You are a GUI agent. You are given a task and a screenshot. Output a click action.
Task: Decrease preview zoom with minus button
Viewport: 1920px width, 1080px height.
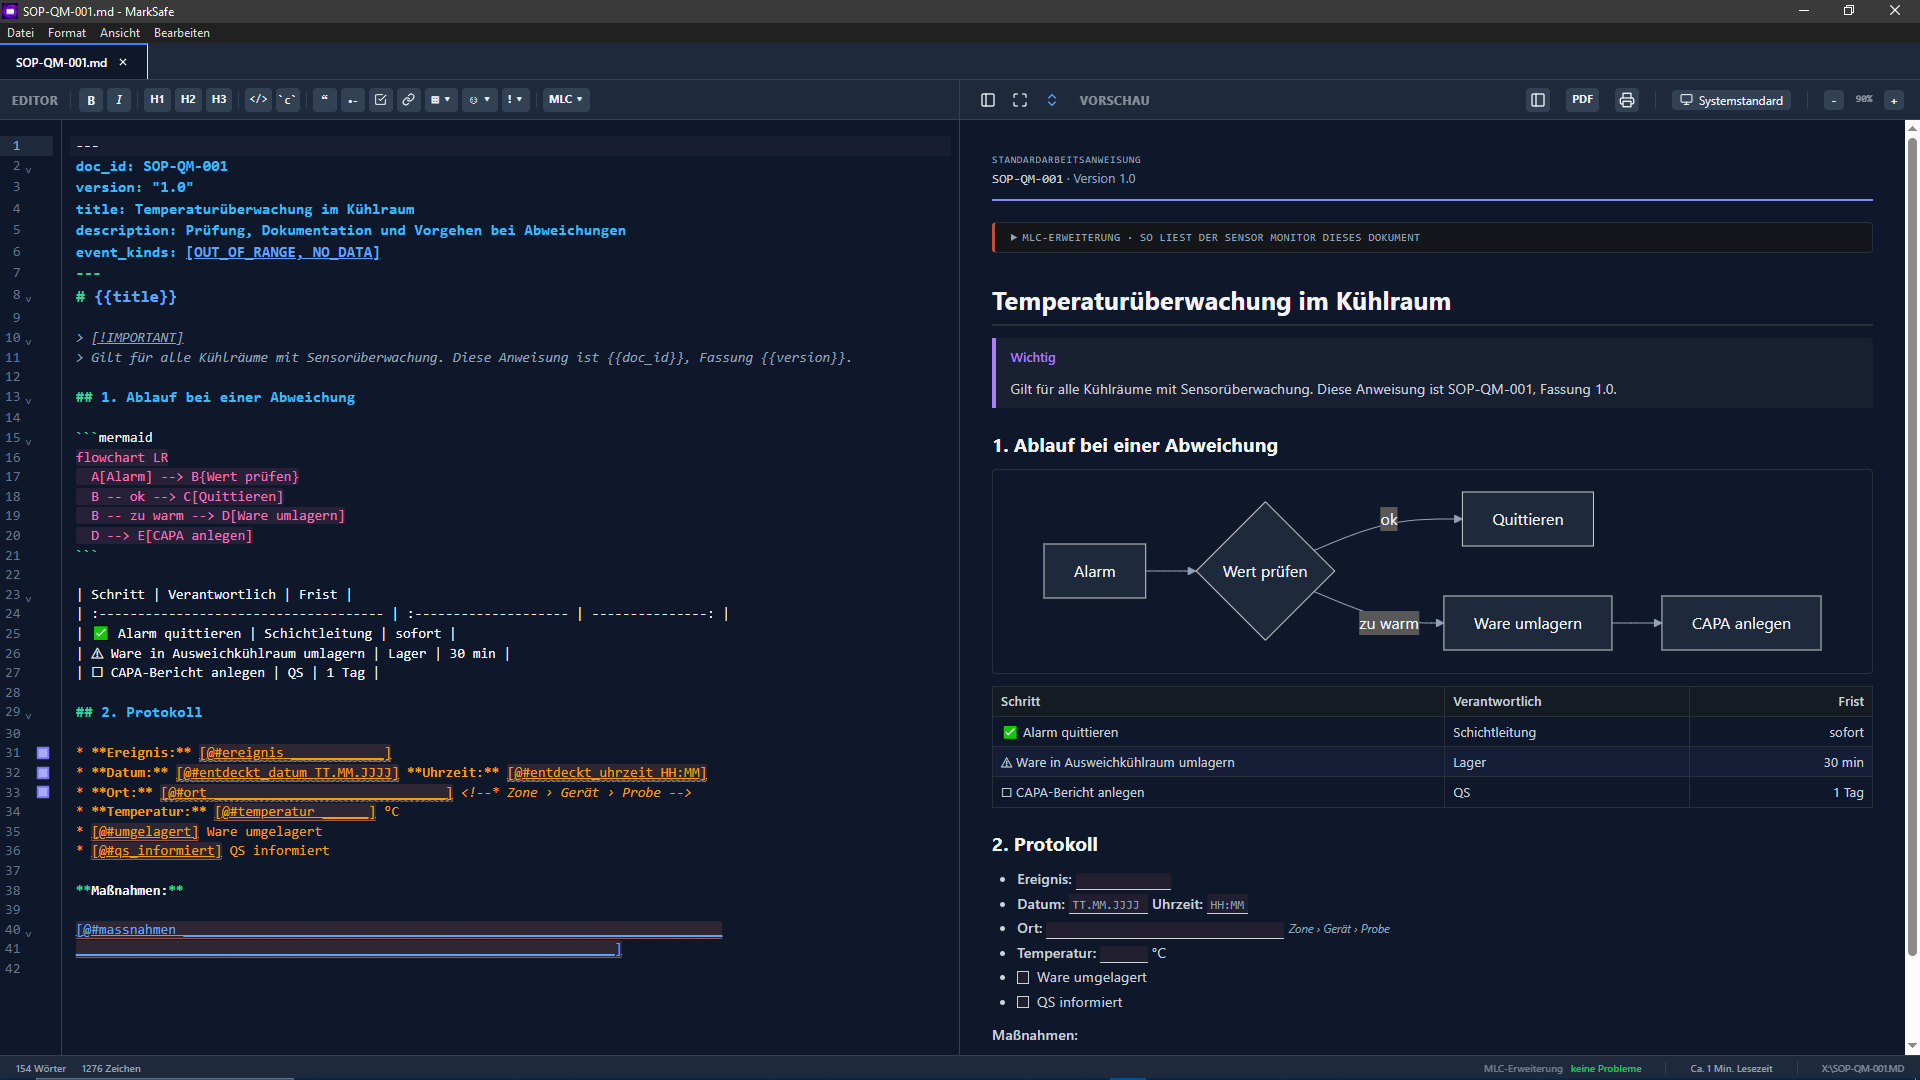click(1834, 100)
